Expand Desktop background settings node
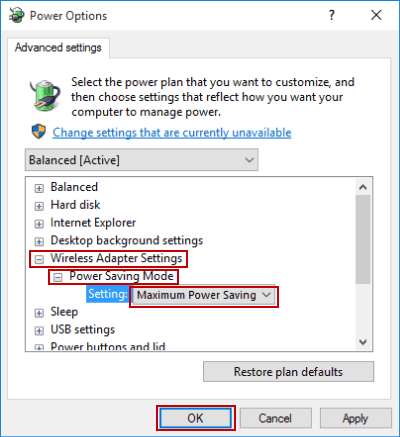This screenshot has height=437, width=400. pos(39,242)
